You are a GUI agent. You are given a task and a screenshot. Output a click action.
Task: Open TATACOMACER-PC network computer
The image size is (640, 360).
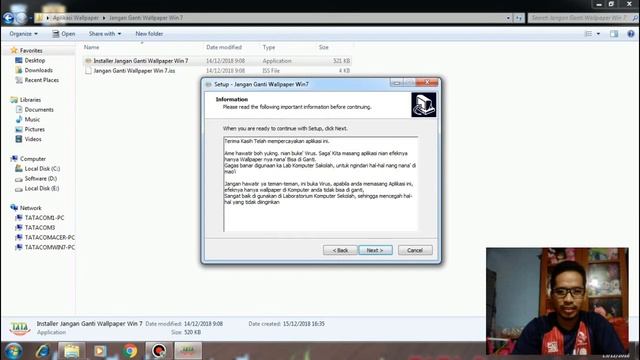(49, 237)
